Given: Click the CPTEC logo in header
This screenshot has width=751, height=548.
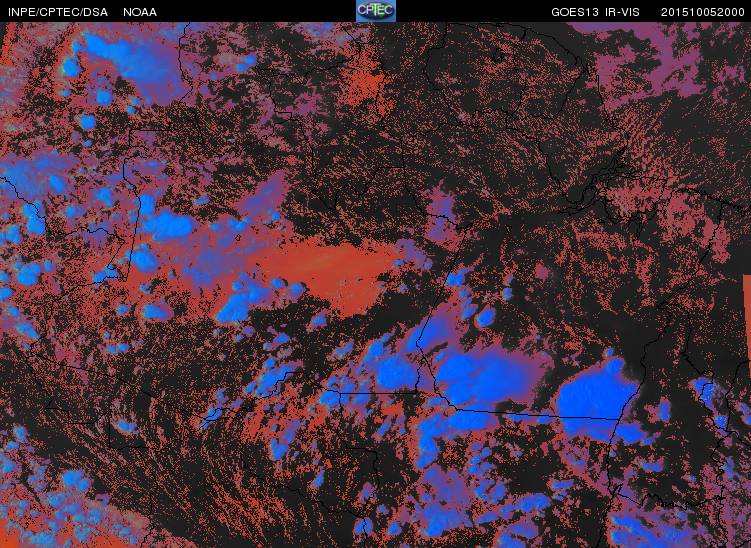Looking at the screenshot, I should coord(376,11).
